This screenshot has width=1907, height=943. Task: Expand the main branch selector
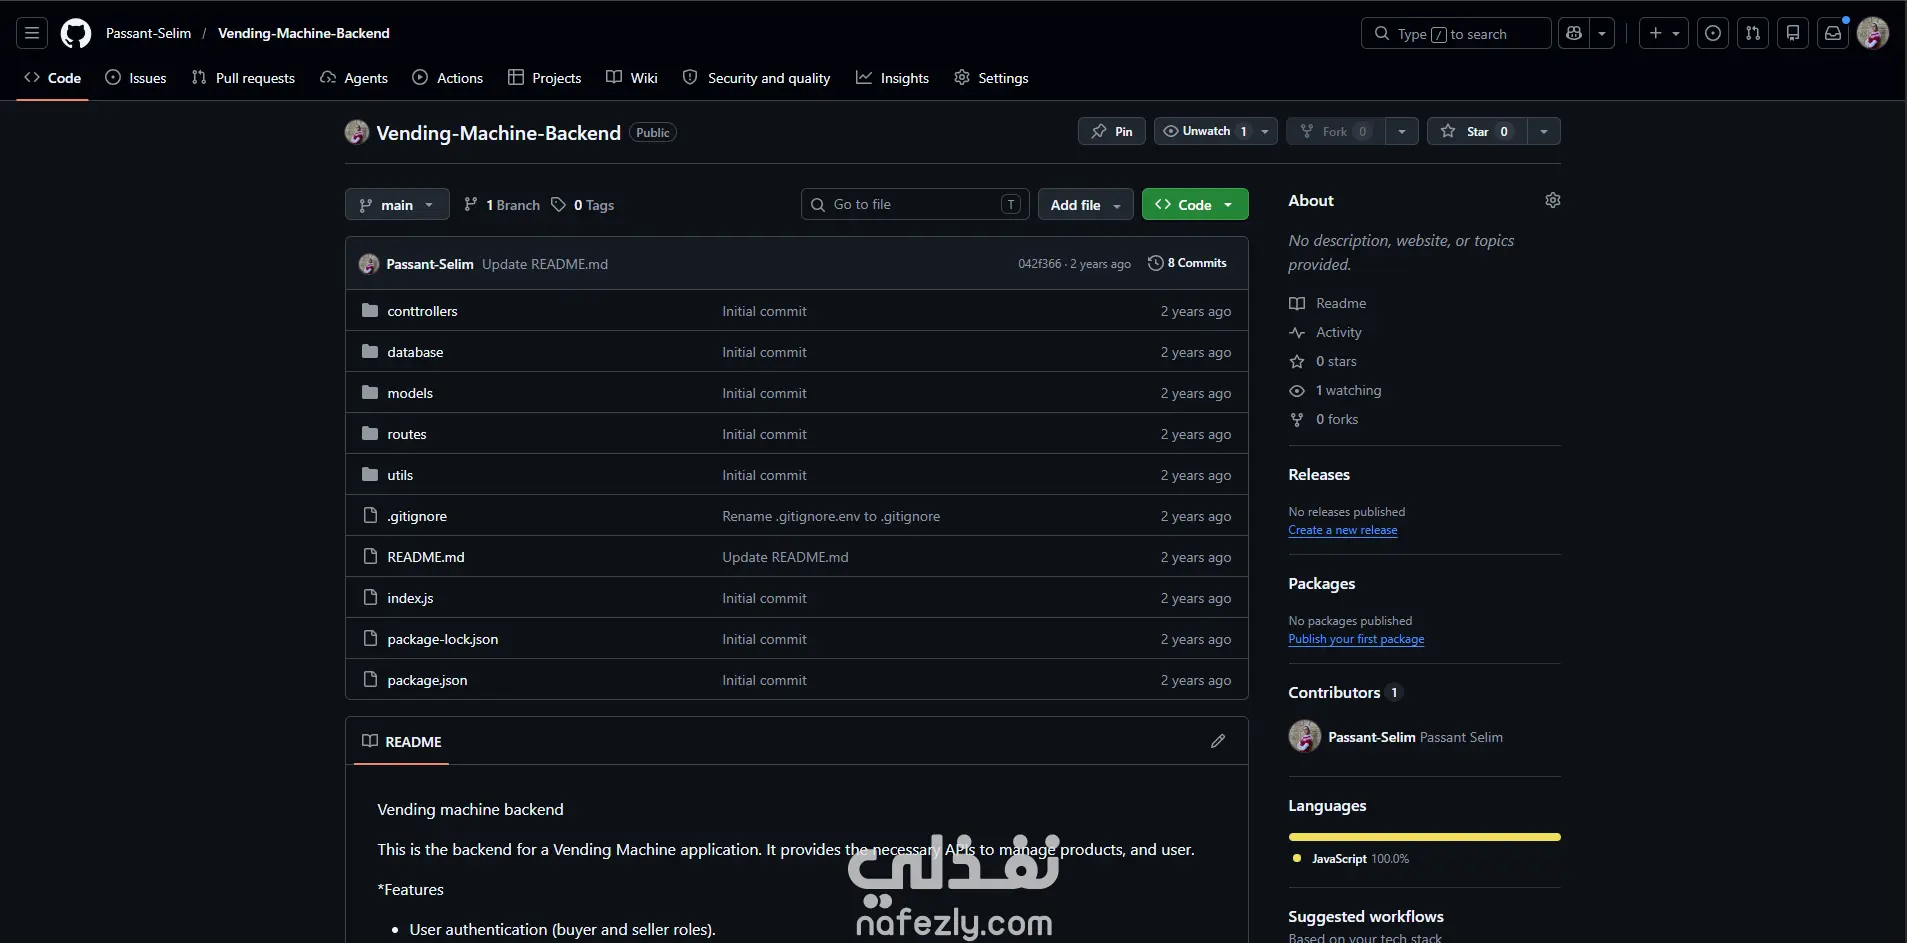point(397,204)
